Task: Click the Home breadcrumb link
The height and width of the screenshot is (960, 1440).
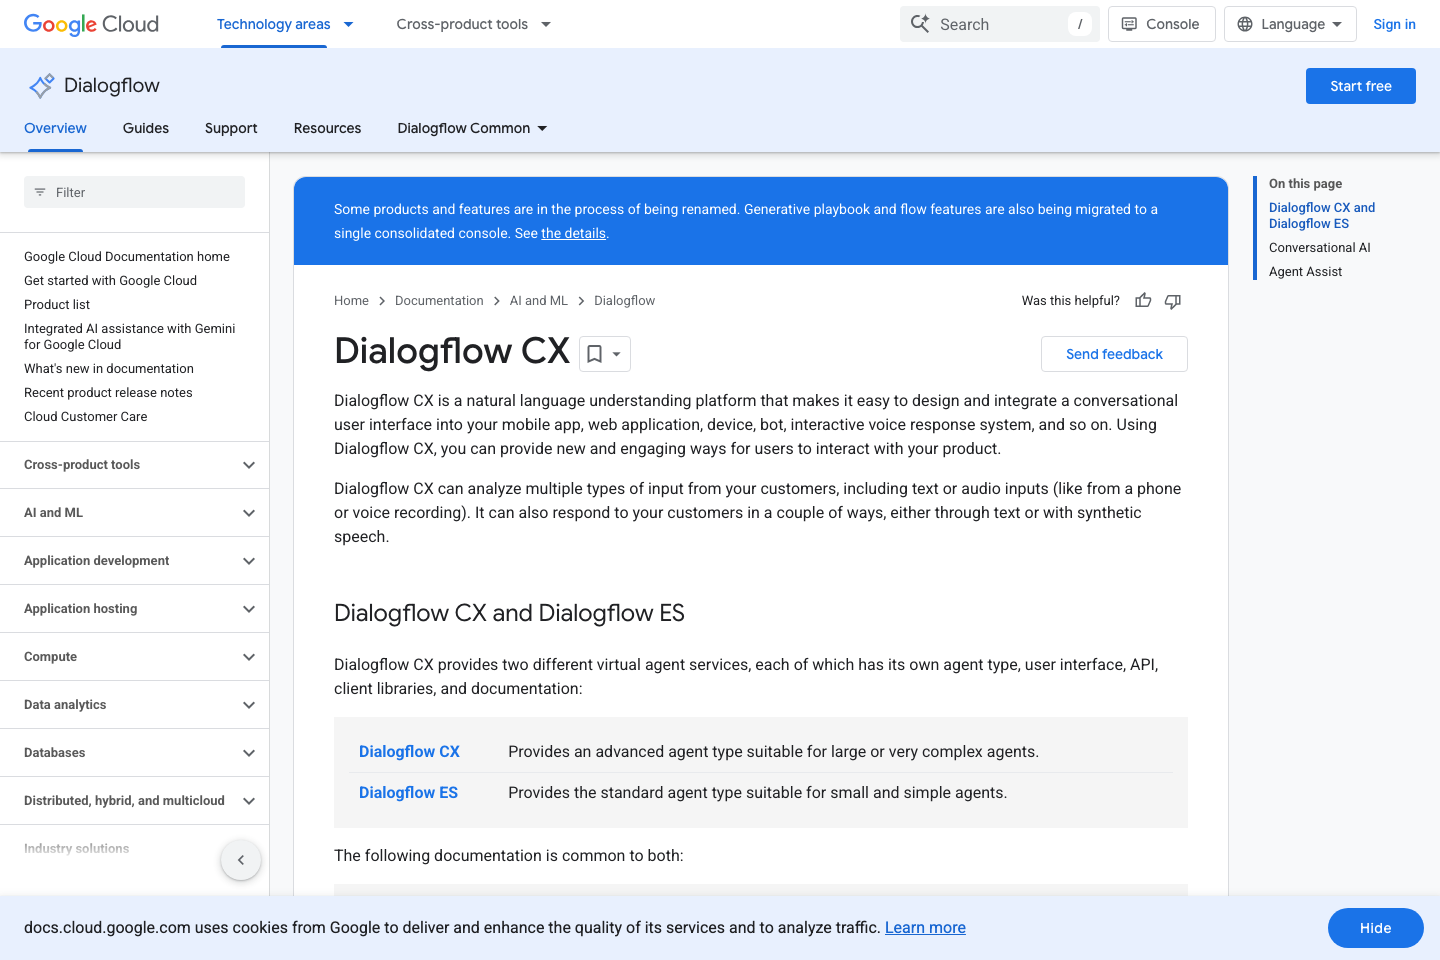Action: click(x=351, y=300)
